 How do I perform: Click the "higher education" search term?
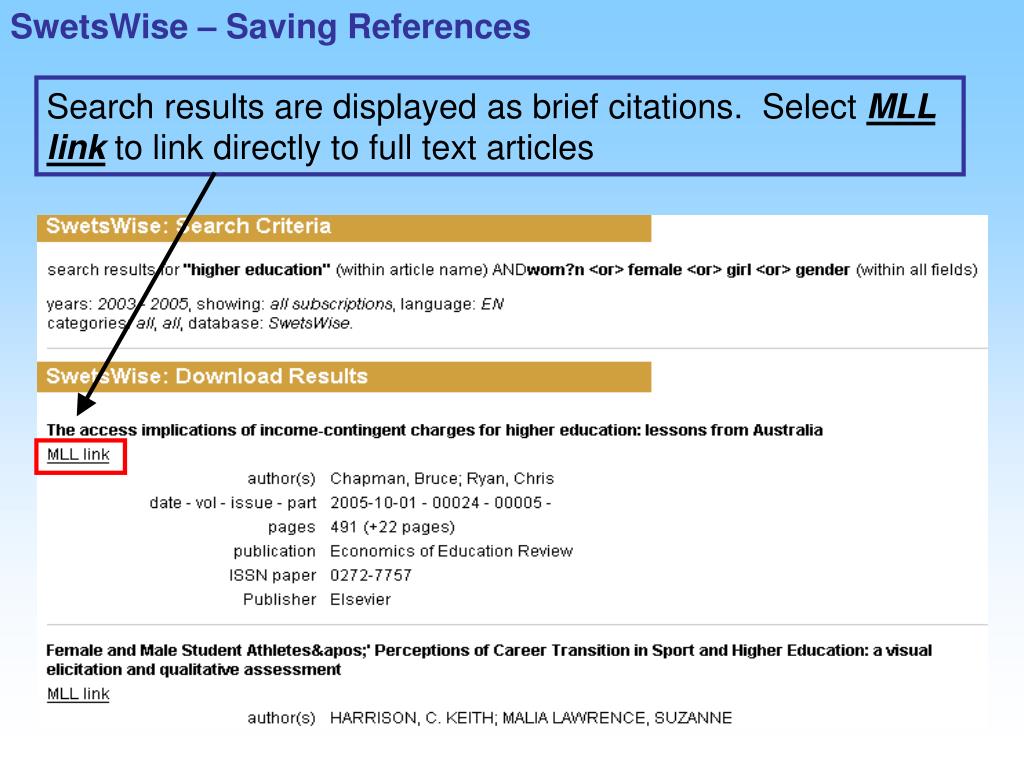pos(257,270)
